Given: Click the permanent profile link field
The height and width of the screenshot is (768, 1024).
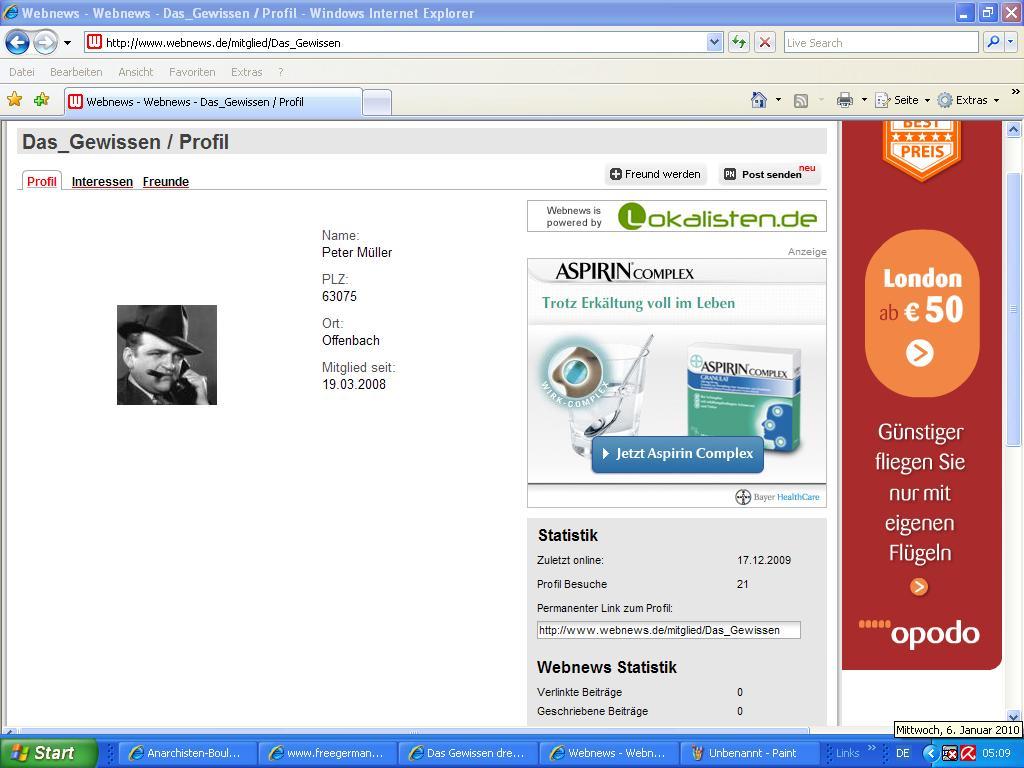Looking at the screenshot, I should [x=668, y=630].
